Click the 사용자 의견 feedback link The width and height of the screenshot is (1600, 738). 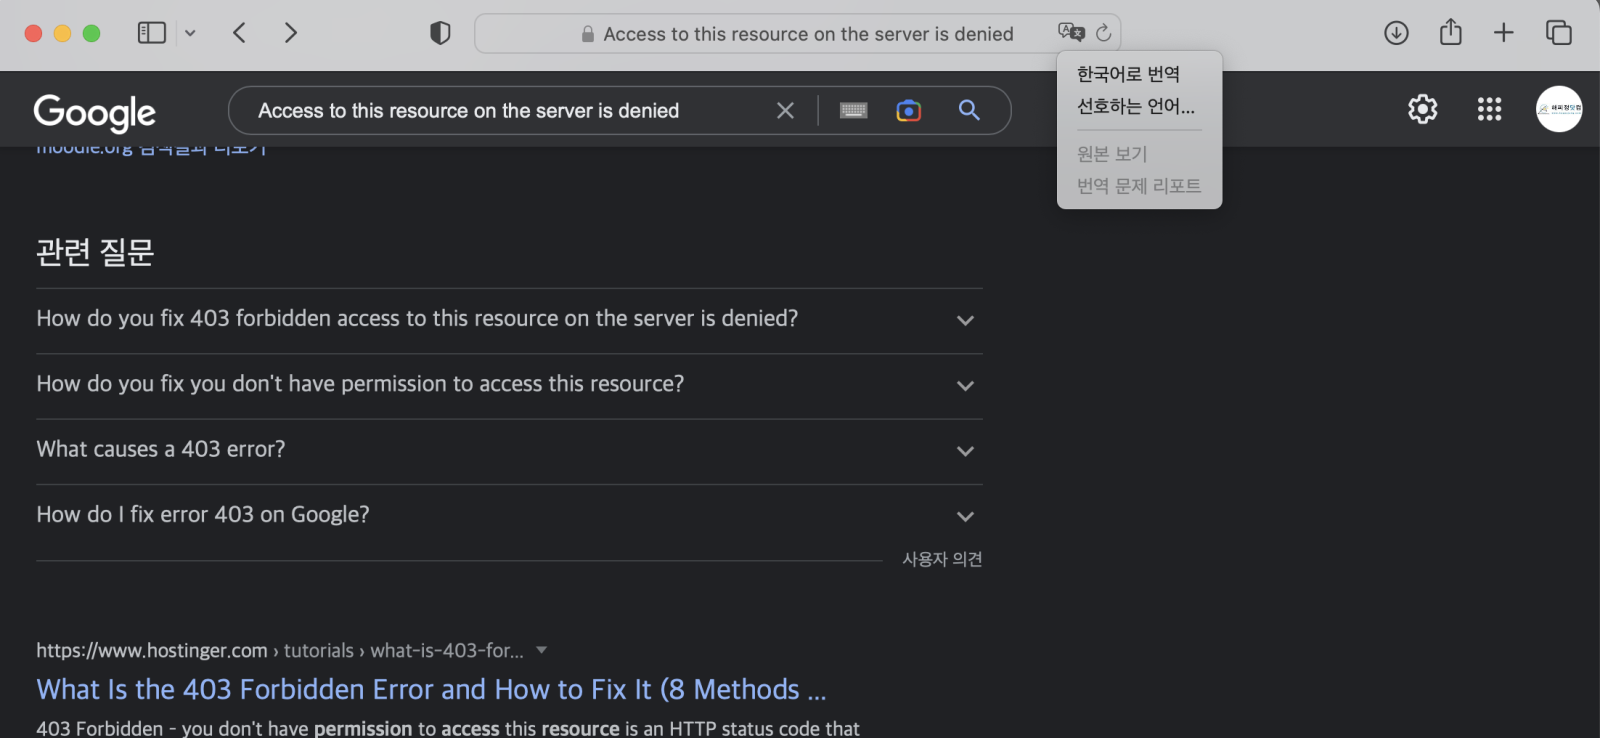click(x=942, y=559)
